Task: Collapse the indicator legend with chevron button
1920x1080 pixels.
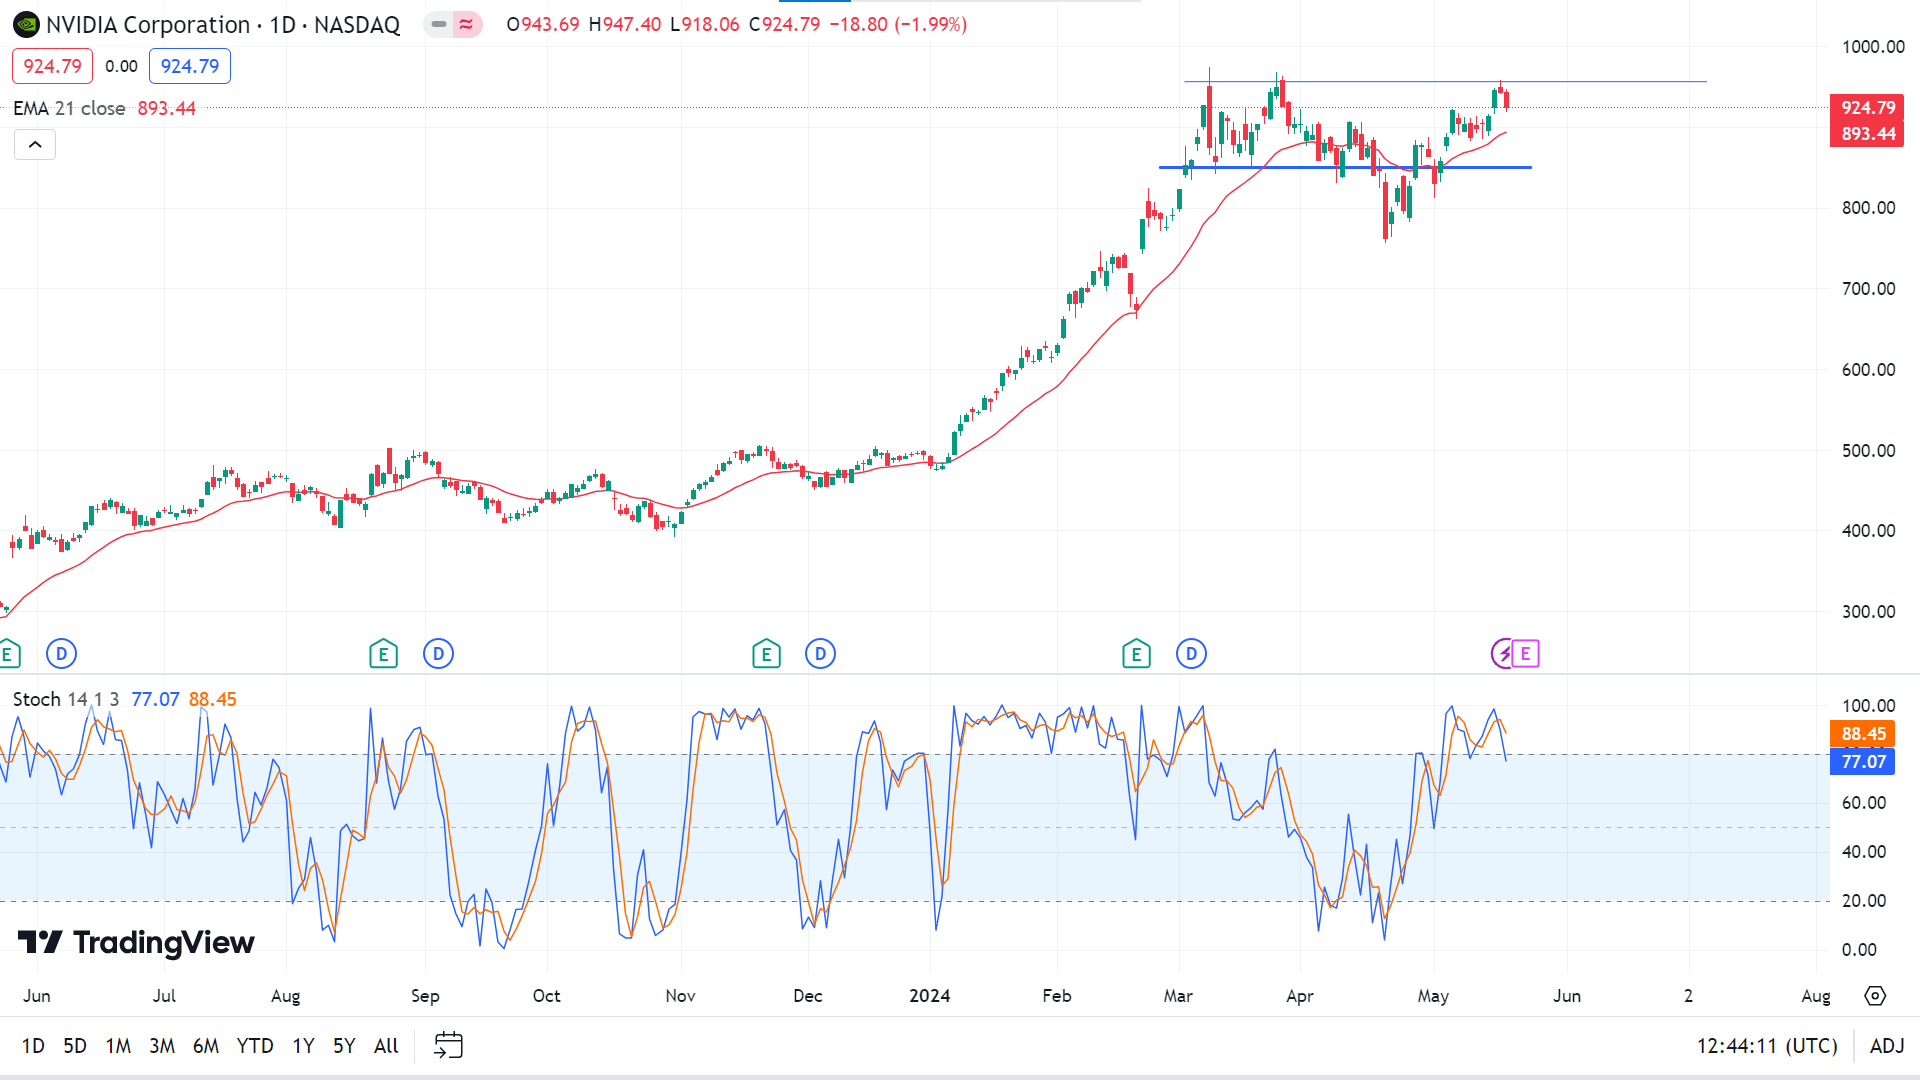Action: [x=35, y=145]
